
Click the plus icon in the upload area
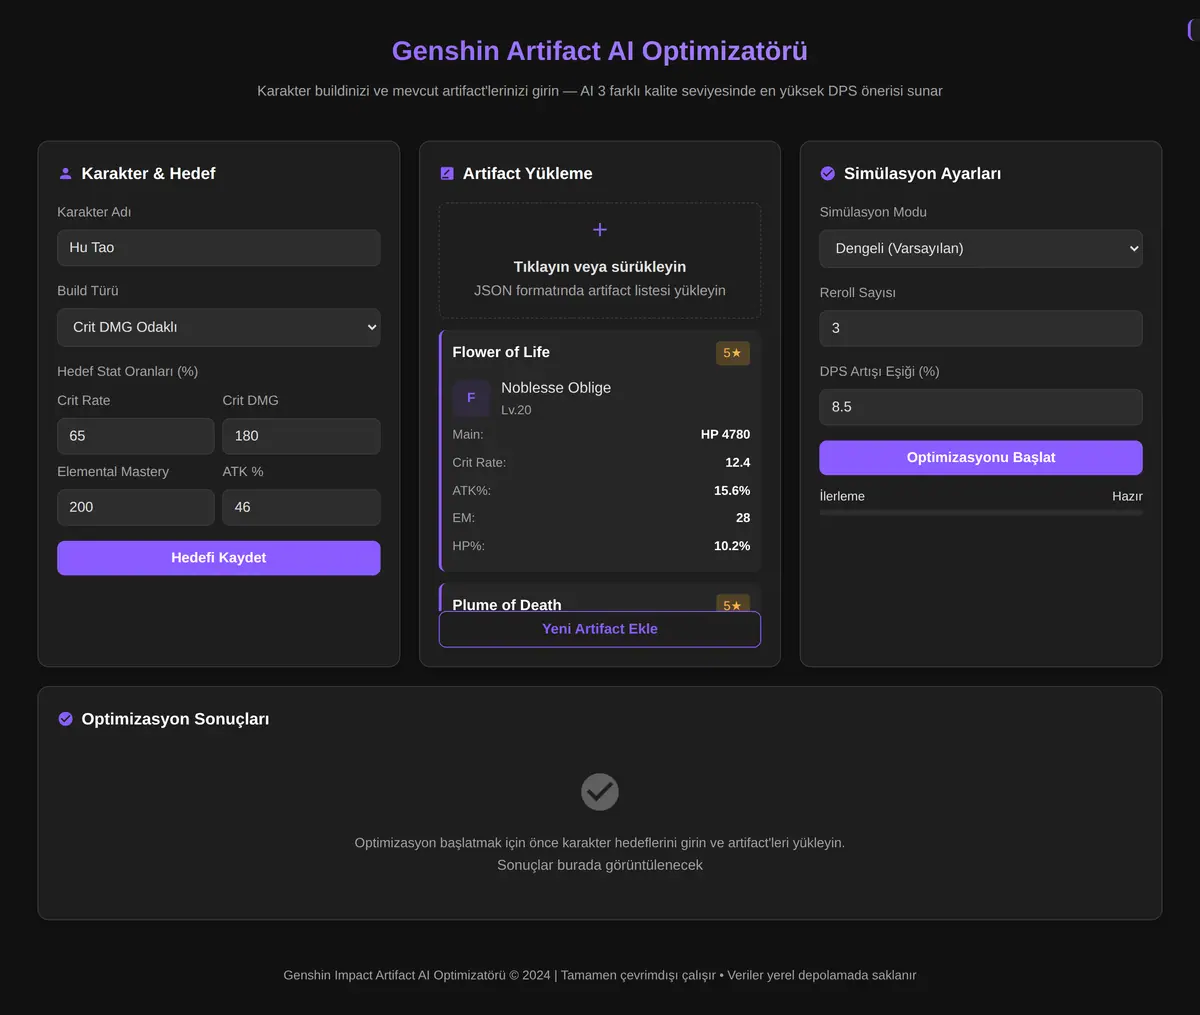(x=600, y=230)
